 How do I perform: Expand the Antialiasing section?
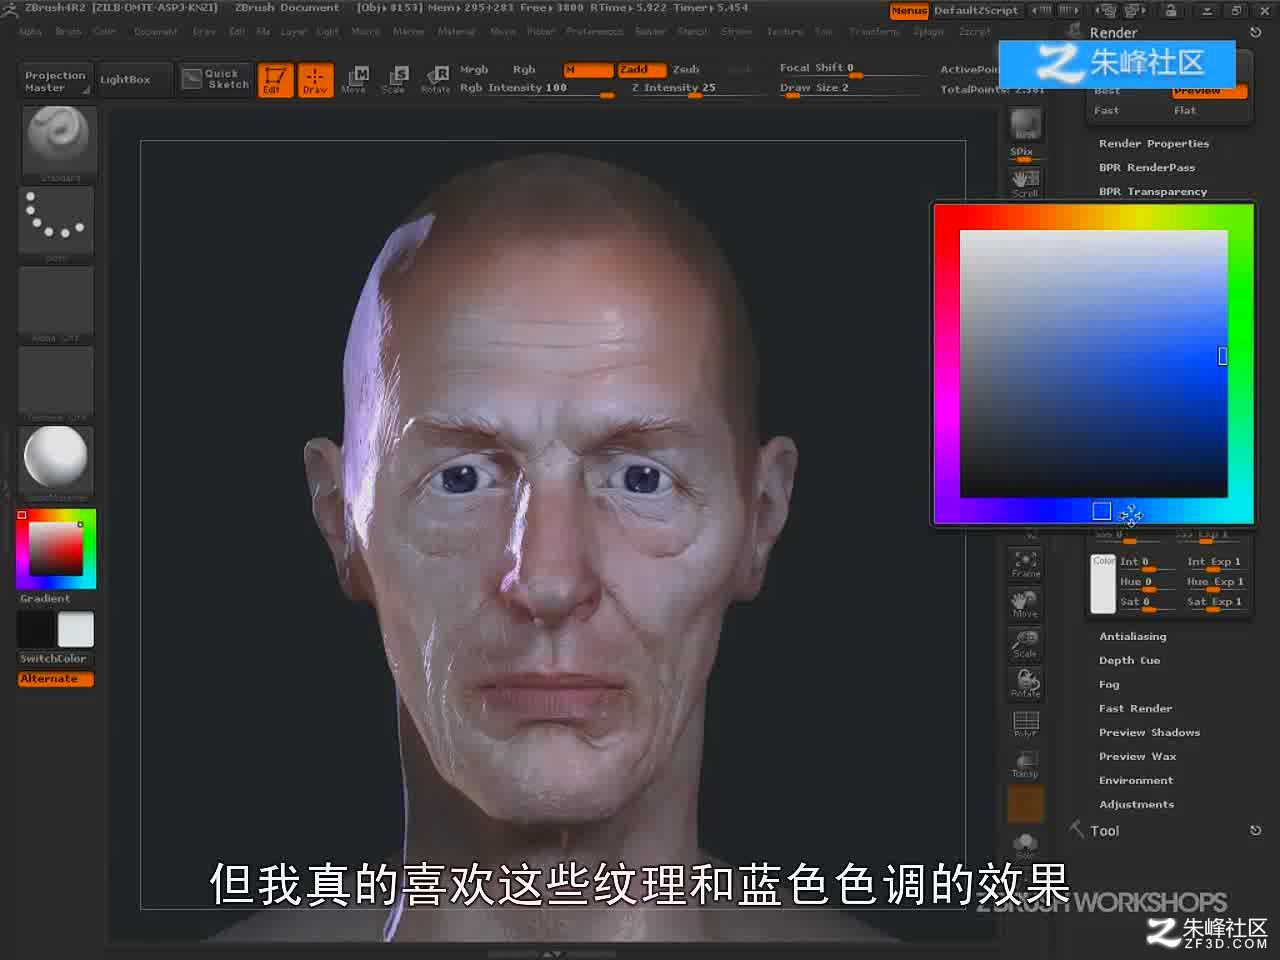[1133, 637]
